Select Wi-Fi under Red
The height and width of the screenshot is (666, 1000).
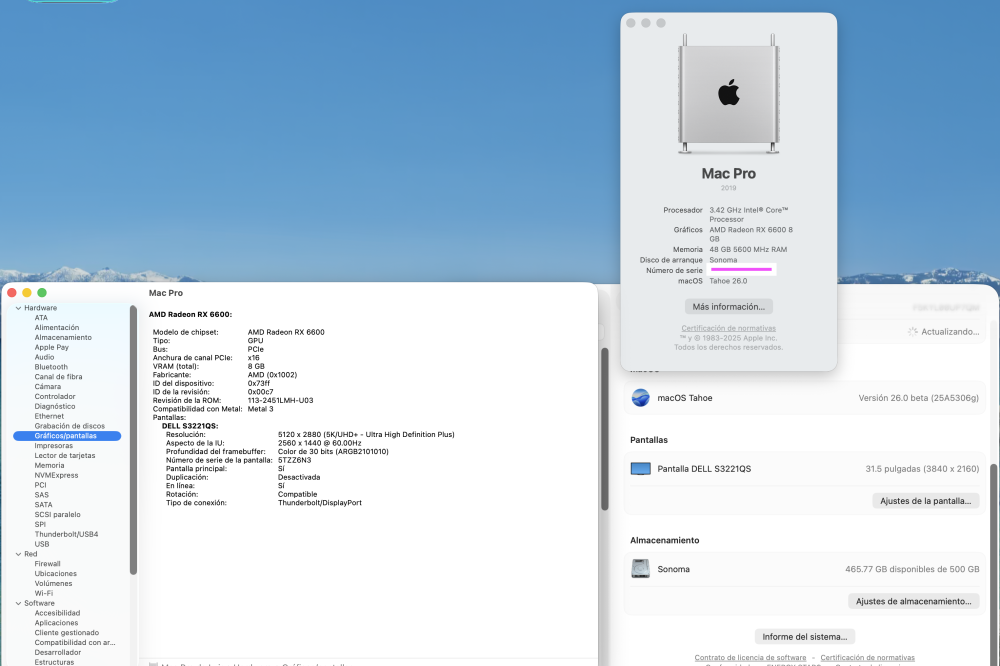click(x=44, y=593)
